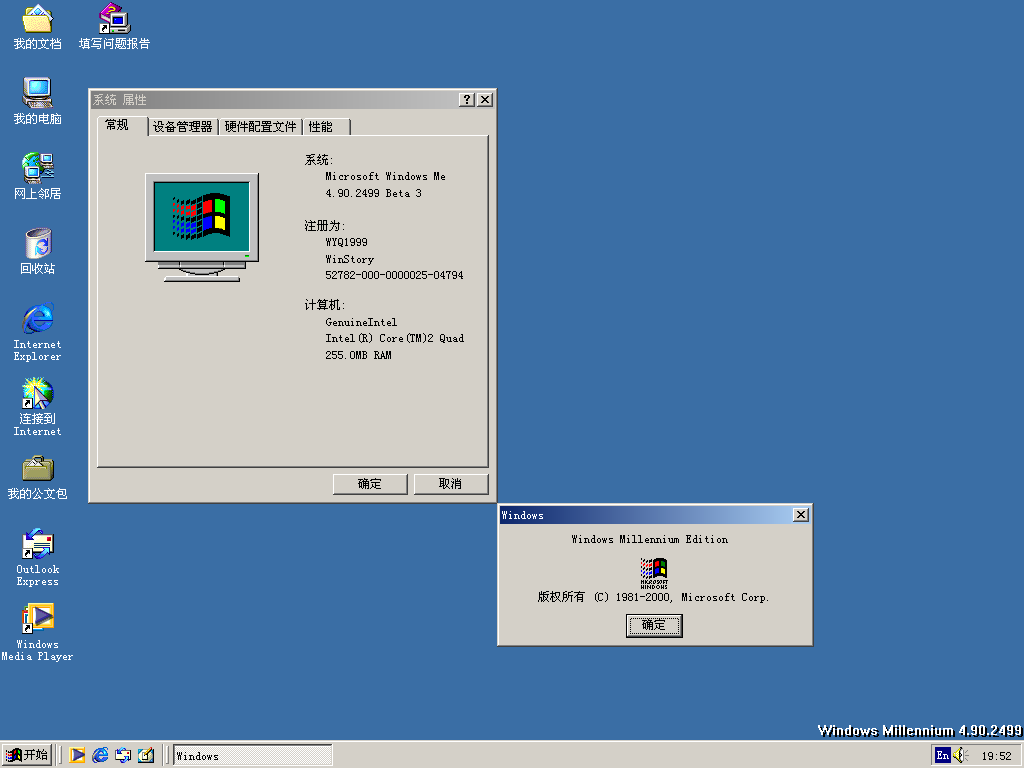Open the 开始 Start menu
This screenshot has height=768, width=1024.
(27, 755)
